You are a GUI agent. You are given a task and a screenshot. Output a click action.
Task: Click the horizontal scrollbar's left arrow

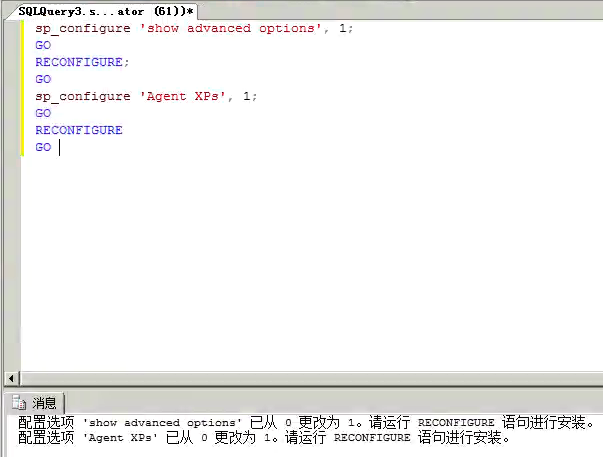[12, 378]
